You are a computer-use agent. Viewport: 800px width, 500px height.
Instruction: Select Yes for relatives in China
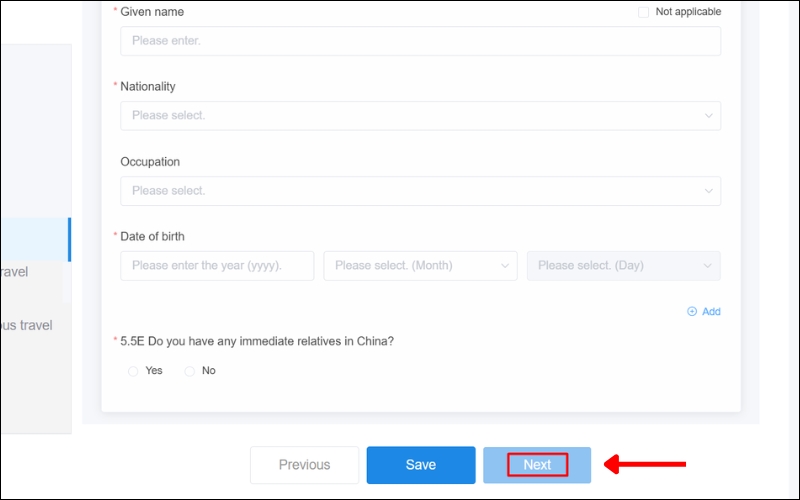[134, 371]
